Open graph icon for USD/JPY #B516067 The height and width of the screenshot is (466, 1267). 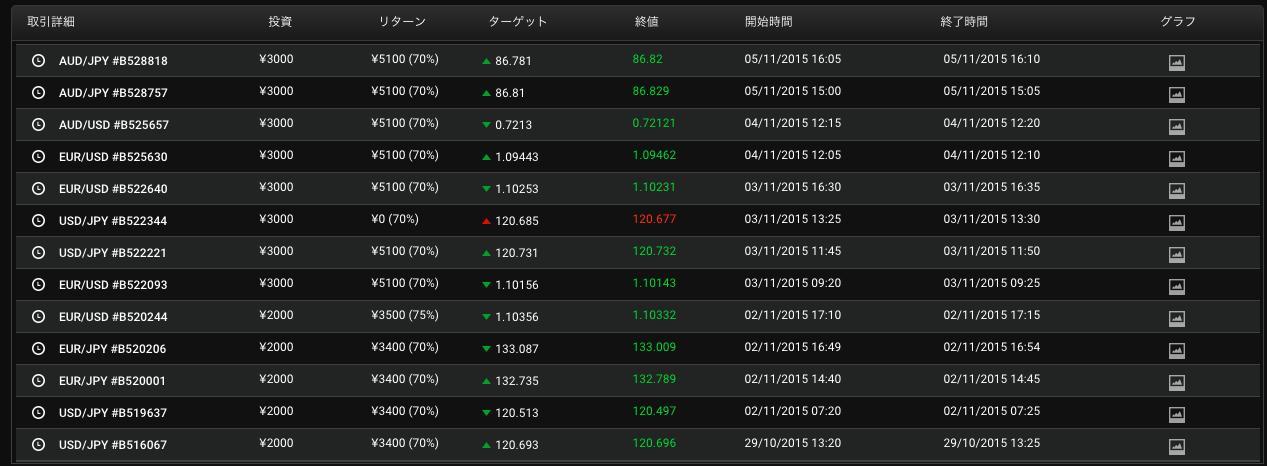click(1177, 446)
